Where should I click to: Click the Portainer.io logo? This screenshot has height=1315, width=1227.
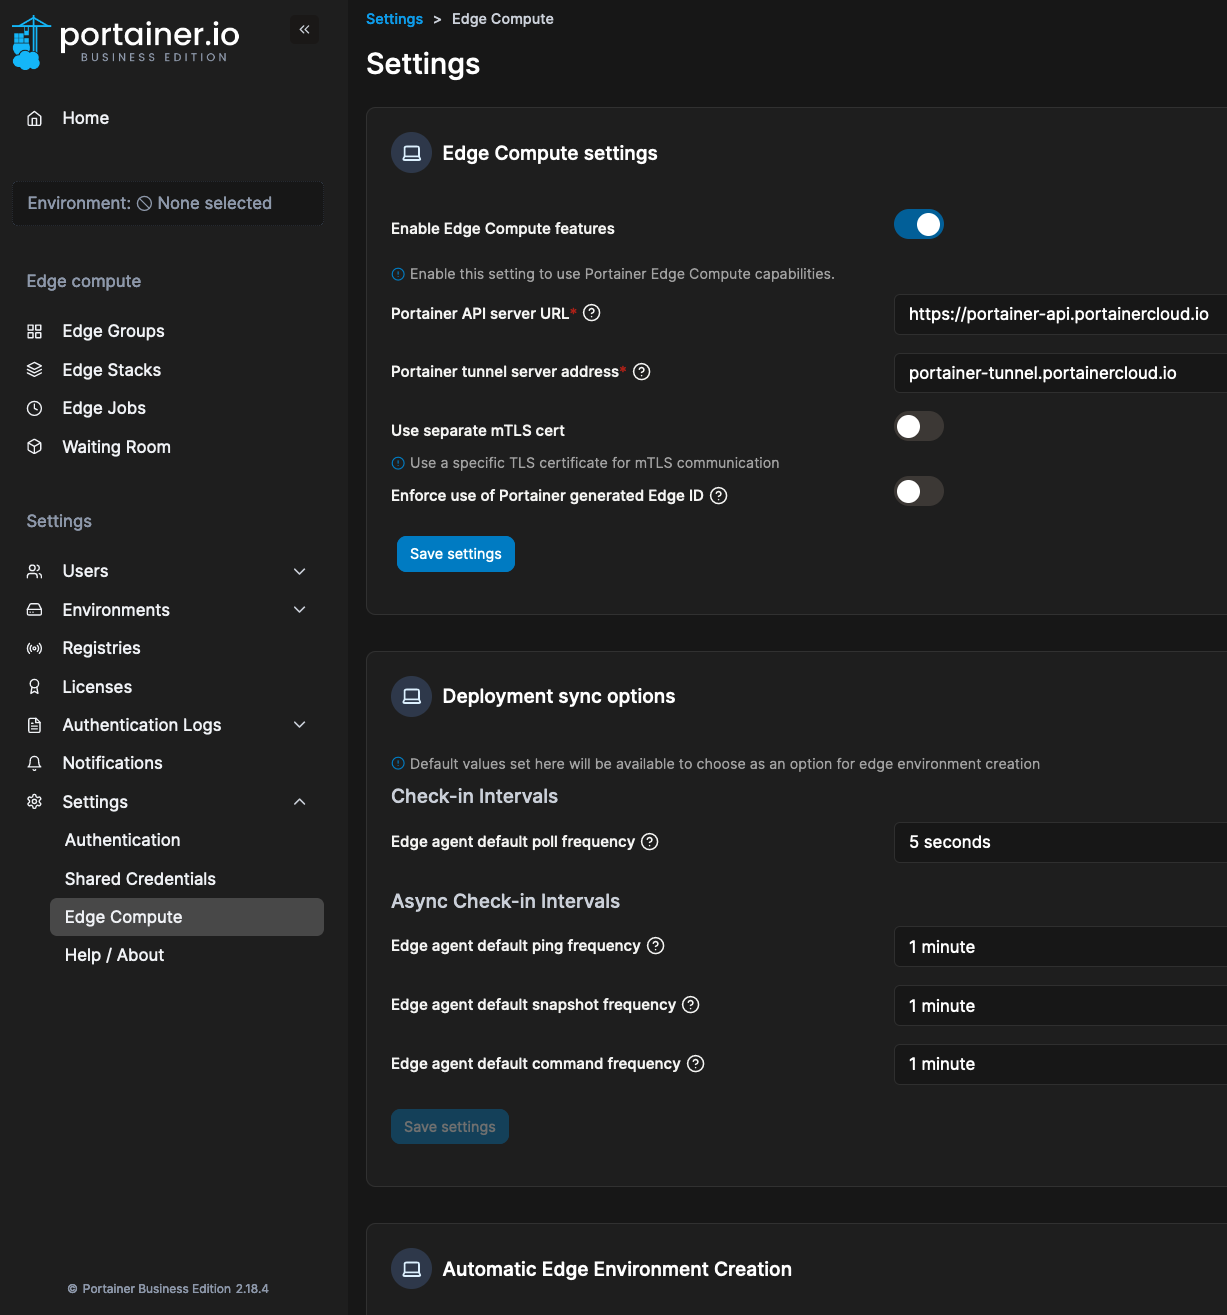coord(126,42)
